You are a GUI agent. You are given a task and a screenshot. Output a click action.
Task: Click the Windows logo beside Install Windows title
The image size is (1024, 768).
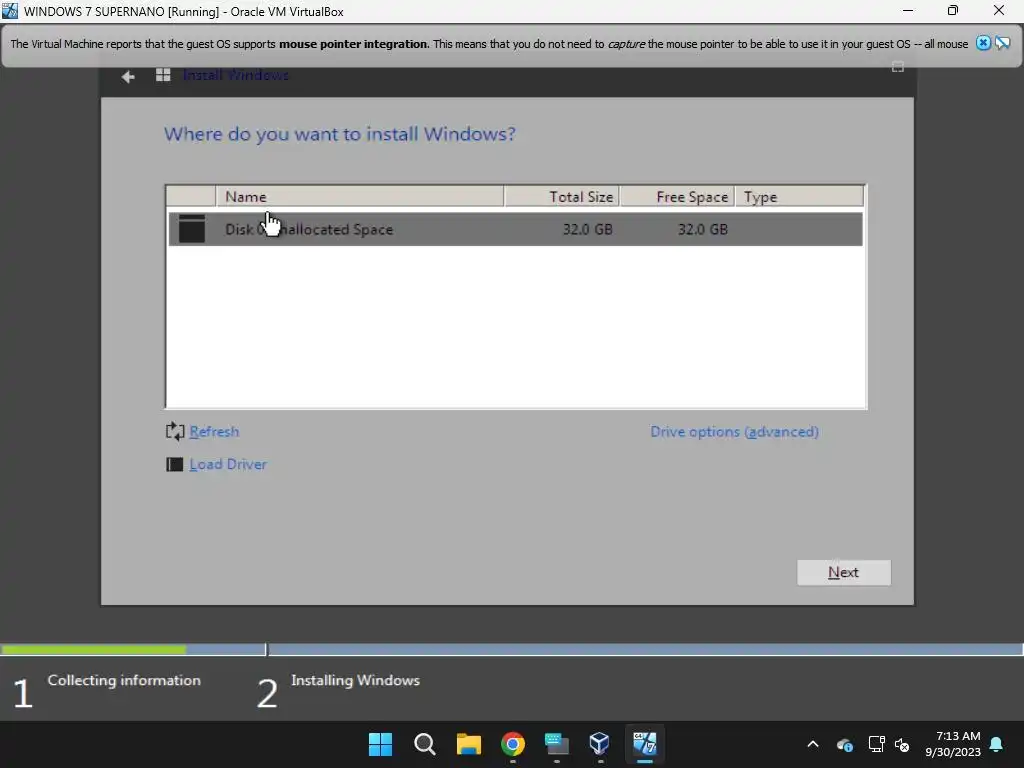[163, 75]
